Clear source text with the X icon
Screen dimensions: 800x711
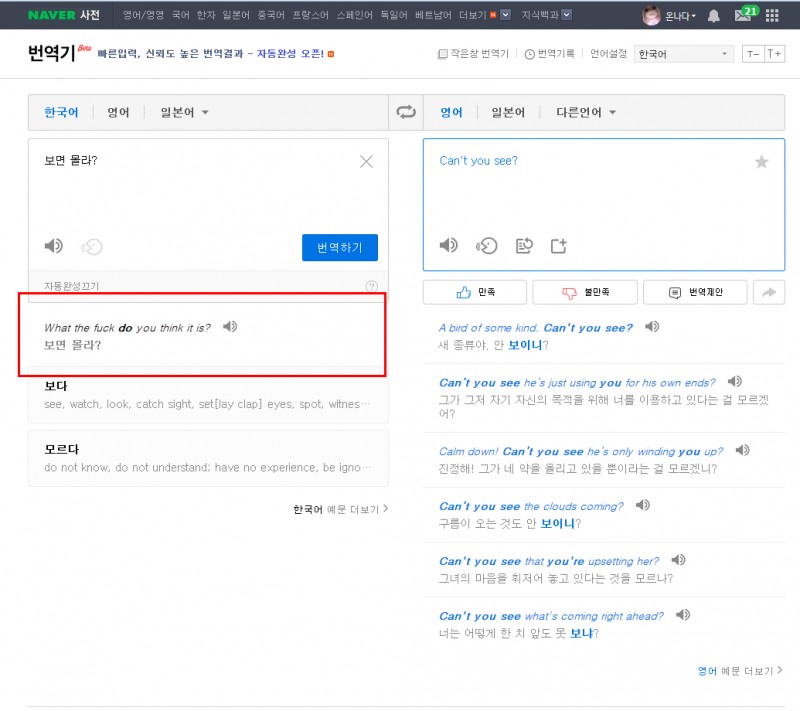coord(366,162)
